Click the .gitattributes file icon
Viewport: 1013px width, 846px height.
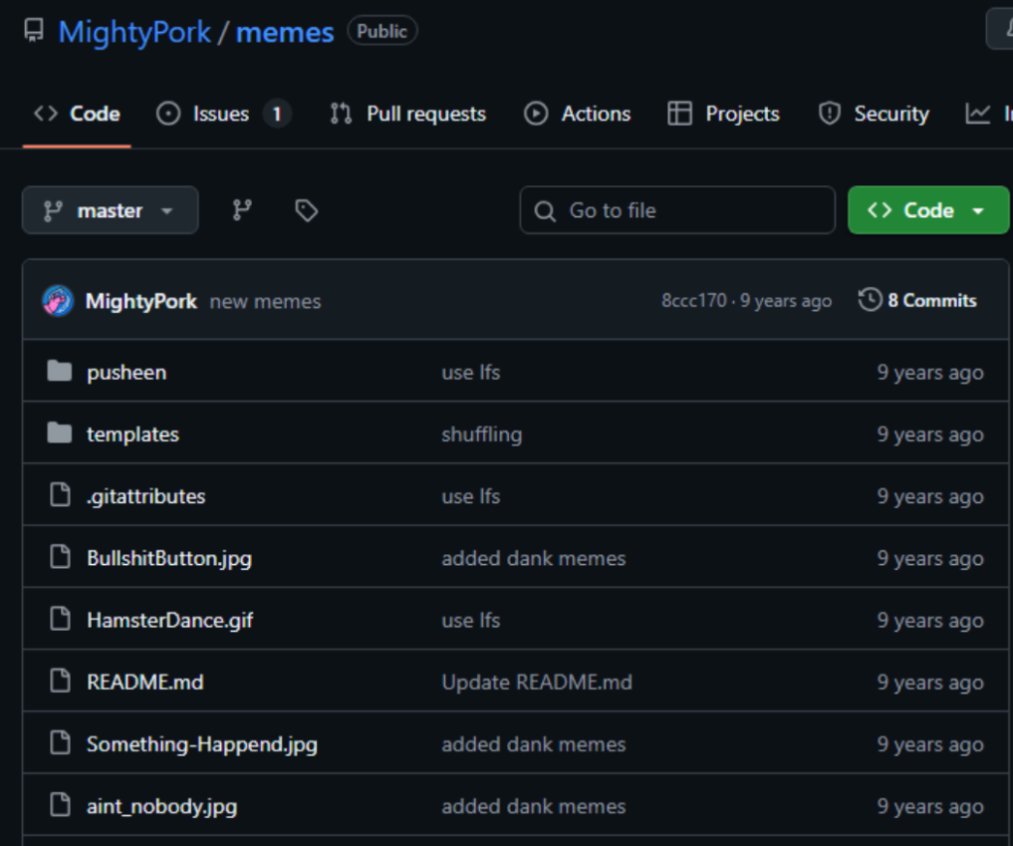click(60, 495)
